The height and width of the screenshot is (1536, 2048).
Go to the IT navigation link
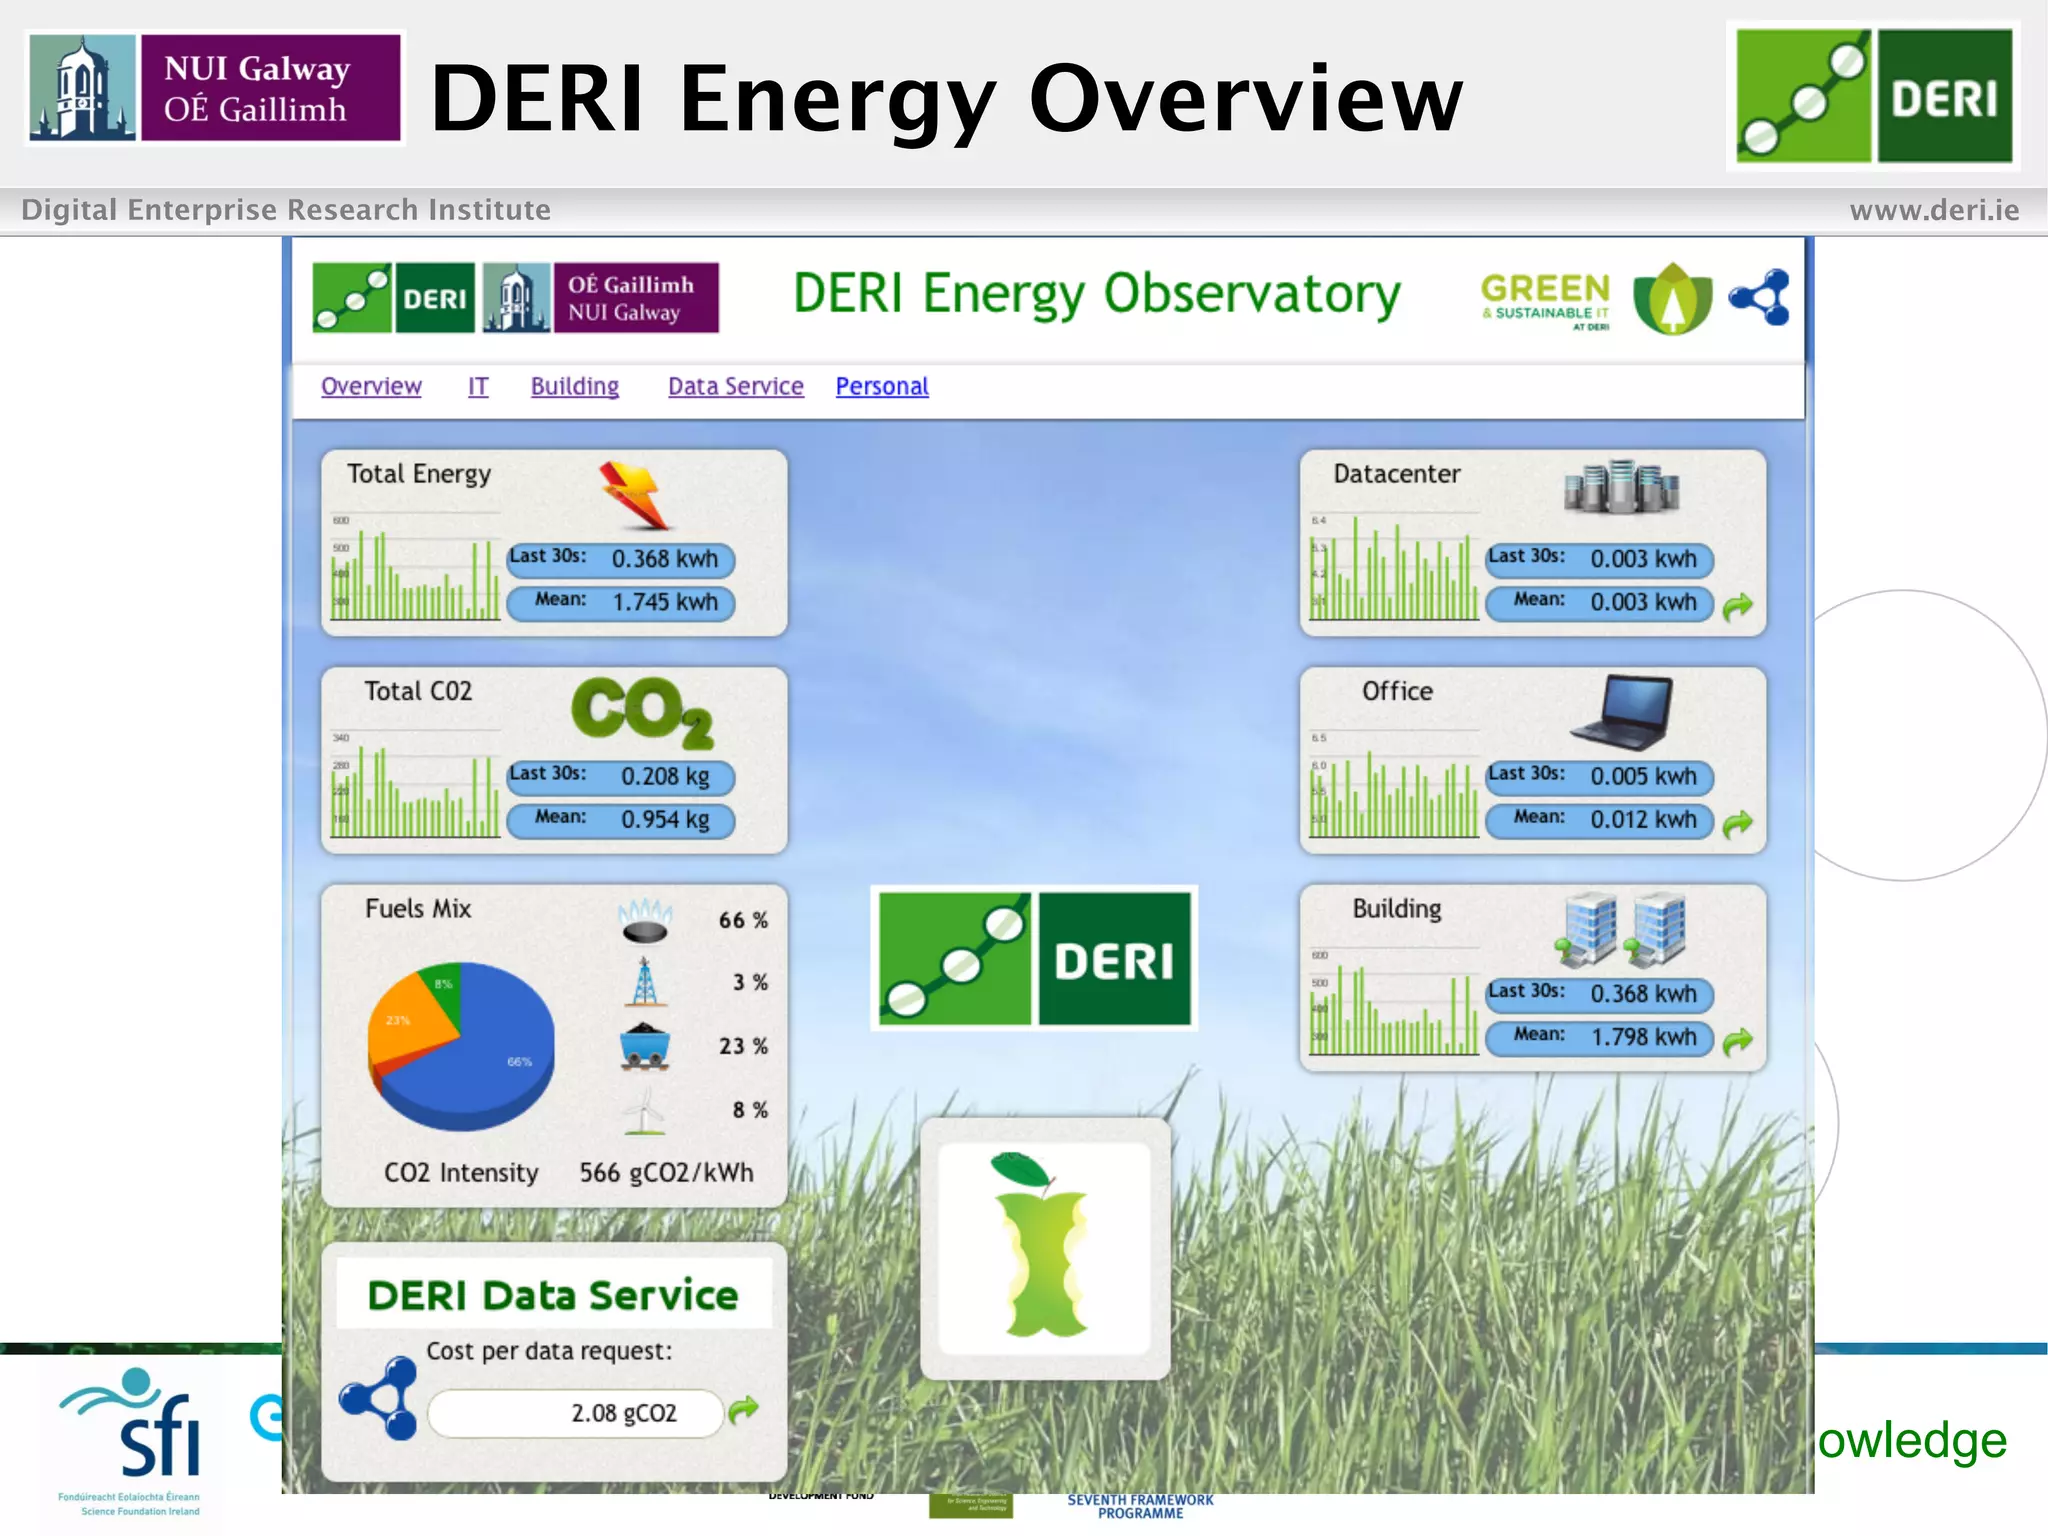click(478, 386)
